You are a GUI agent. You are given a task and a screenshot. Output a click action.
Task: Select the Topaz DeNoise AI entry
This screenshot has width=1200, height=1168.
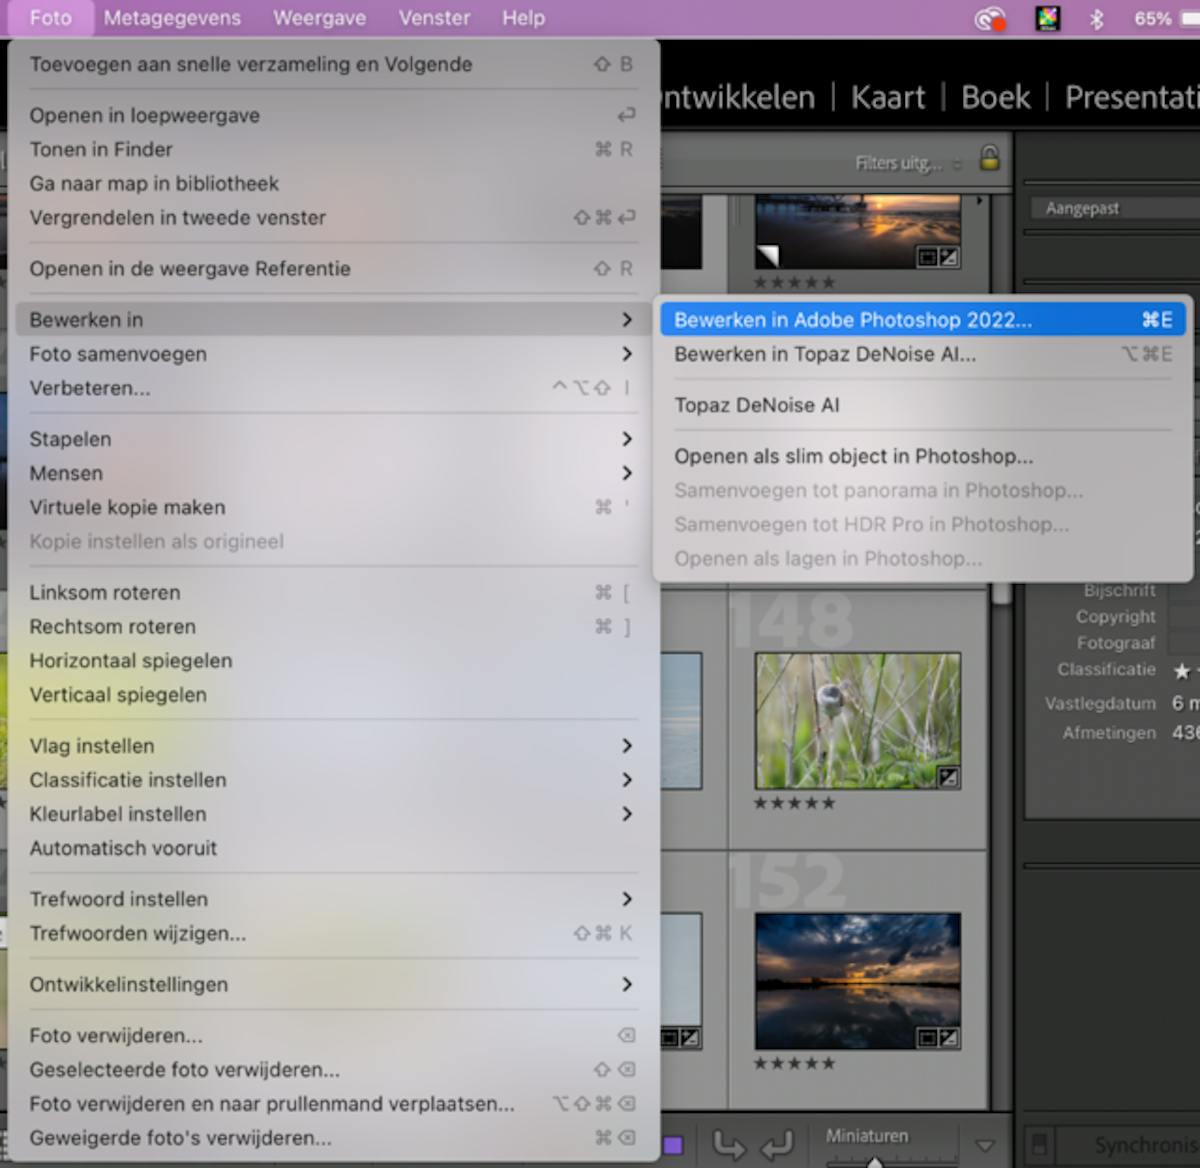click(x=922, y=404)
